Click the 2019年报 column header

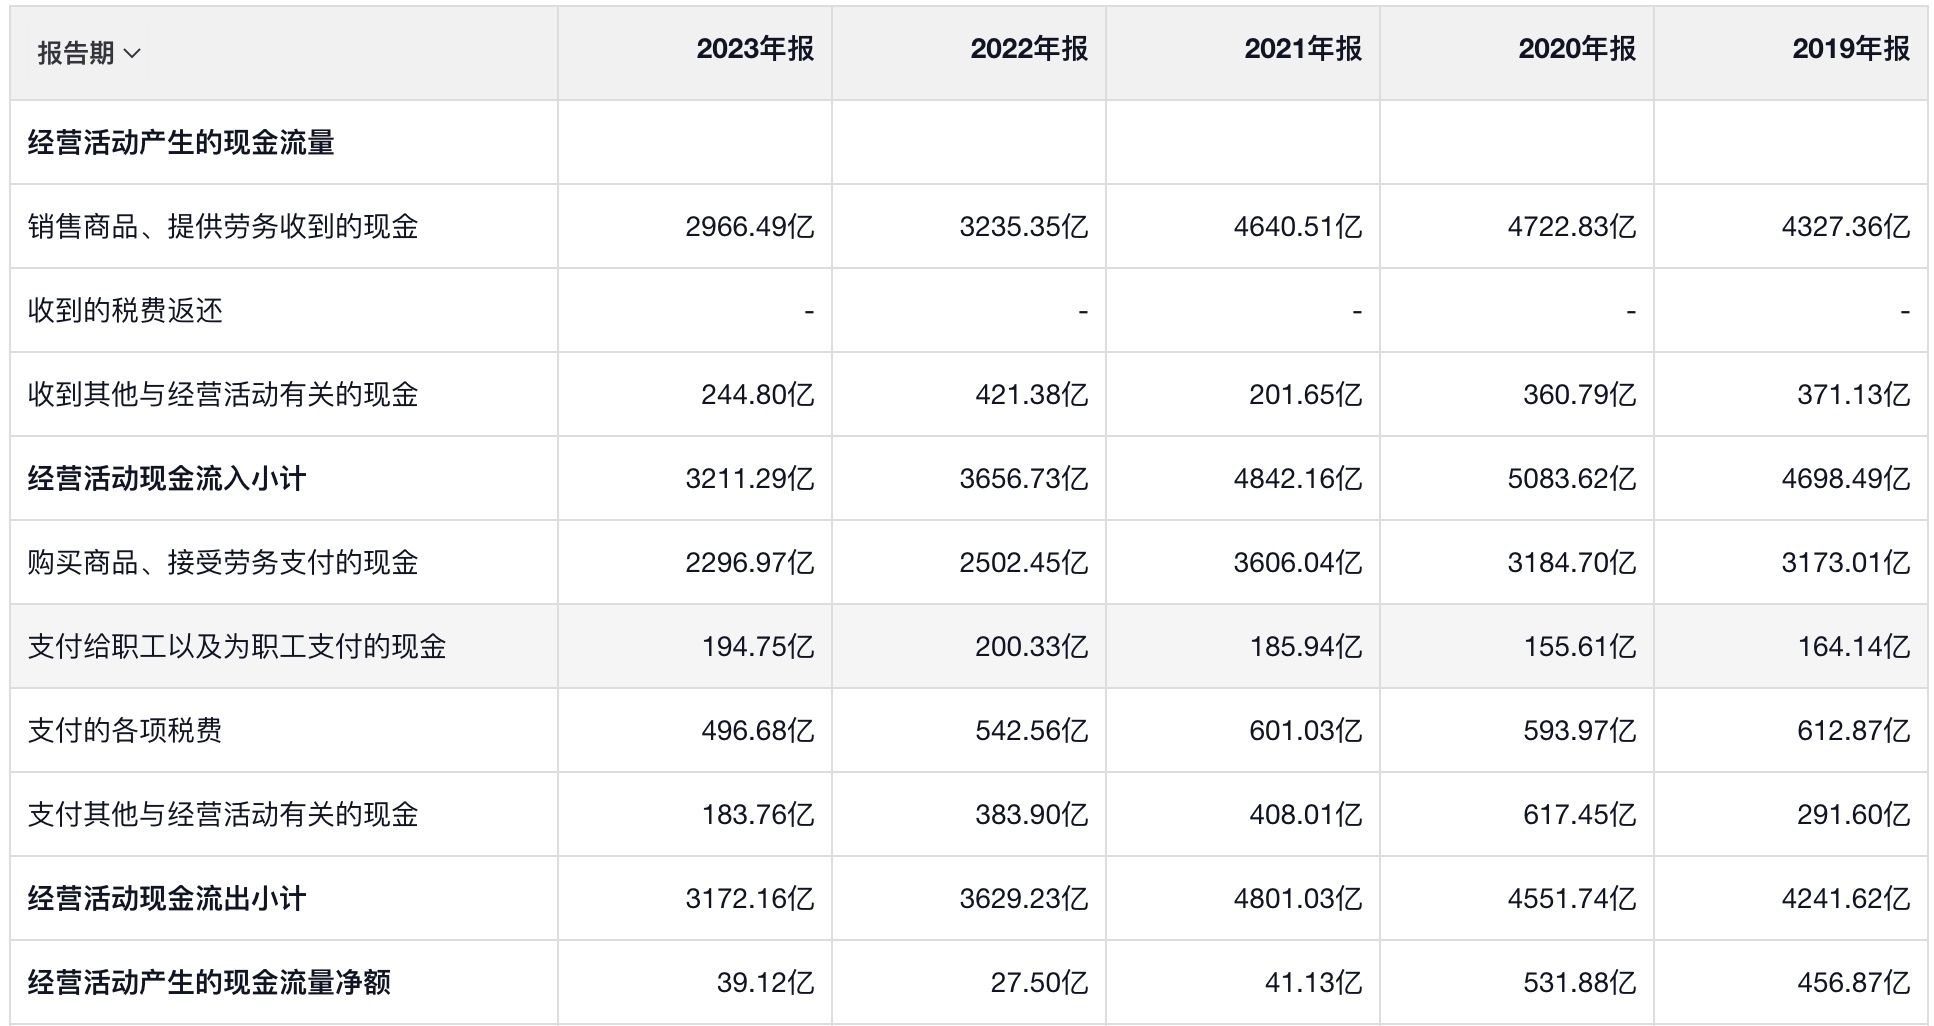(1851, 49)
